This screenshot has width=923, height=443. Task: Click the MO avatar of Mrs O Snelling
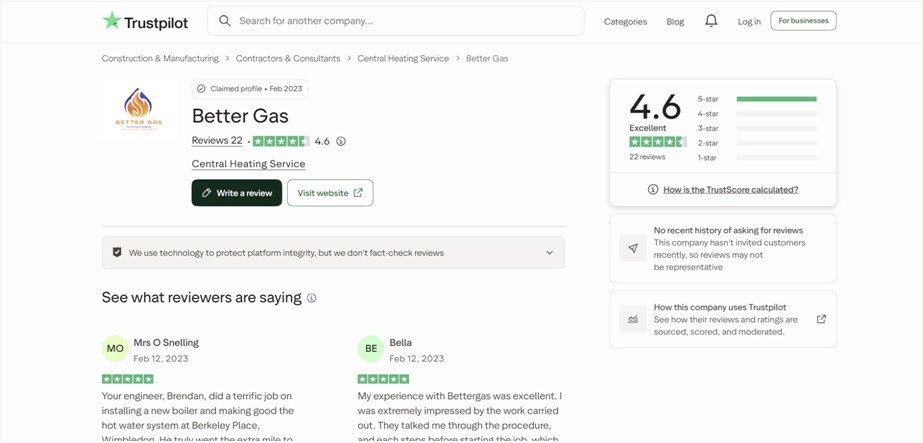[115, 349]
